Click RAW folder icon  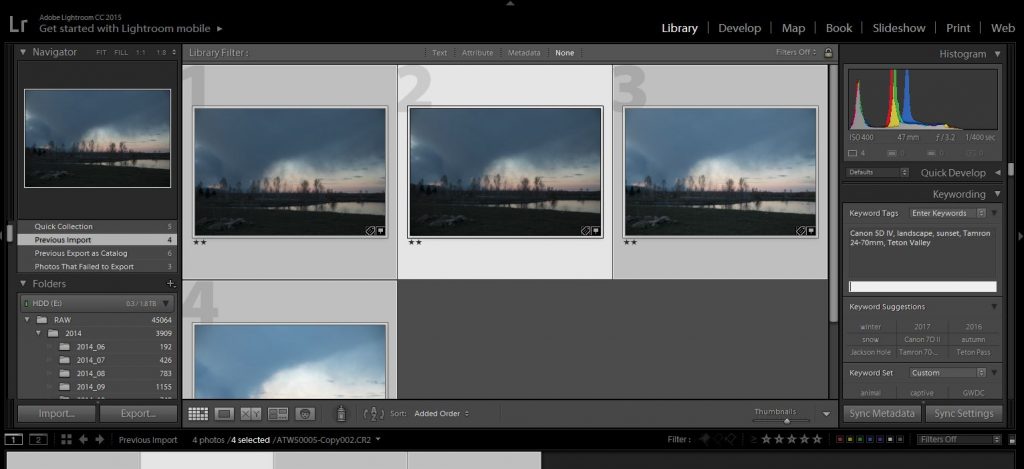pos(42,320)
